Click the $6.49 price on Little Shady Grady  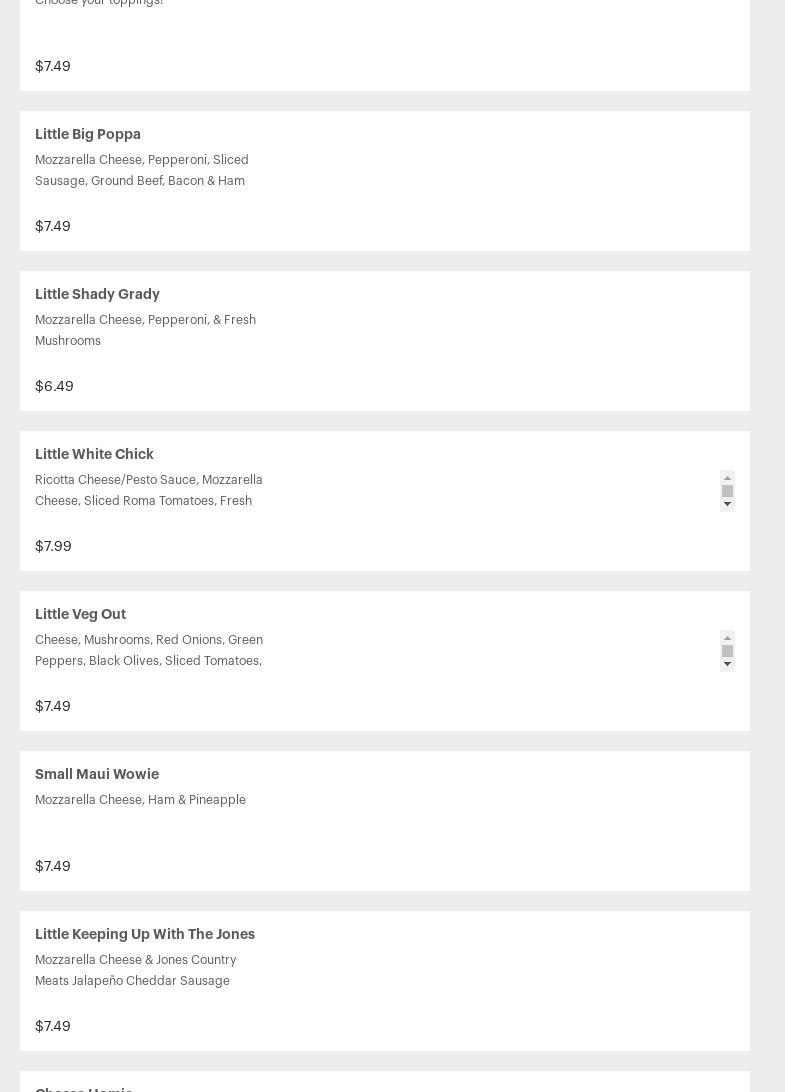pos(54,386)
